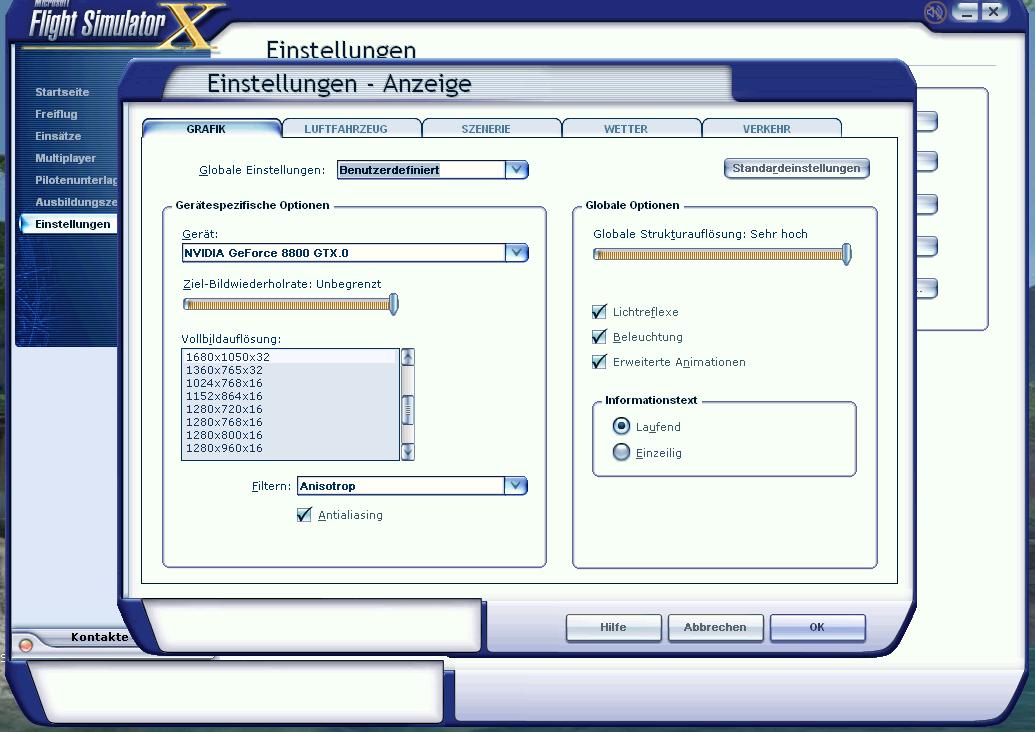Image resolution: width=1035 pixels, height=732 pixels.
Task: Uncheck Erweiterte Animationen
Action: [599, 362]
